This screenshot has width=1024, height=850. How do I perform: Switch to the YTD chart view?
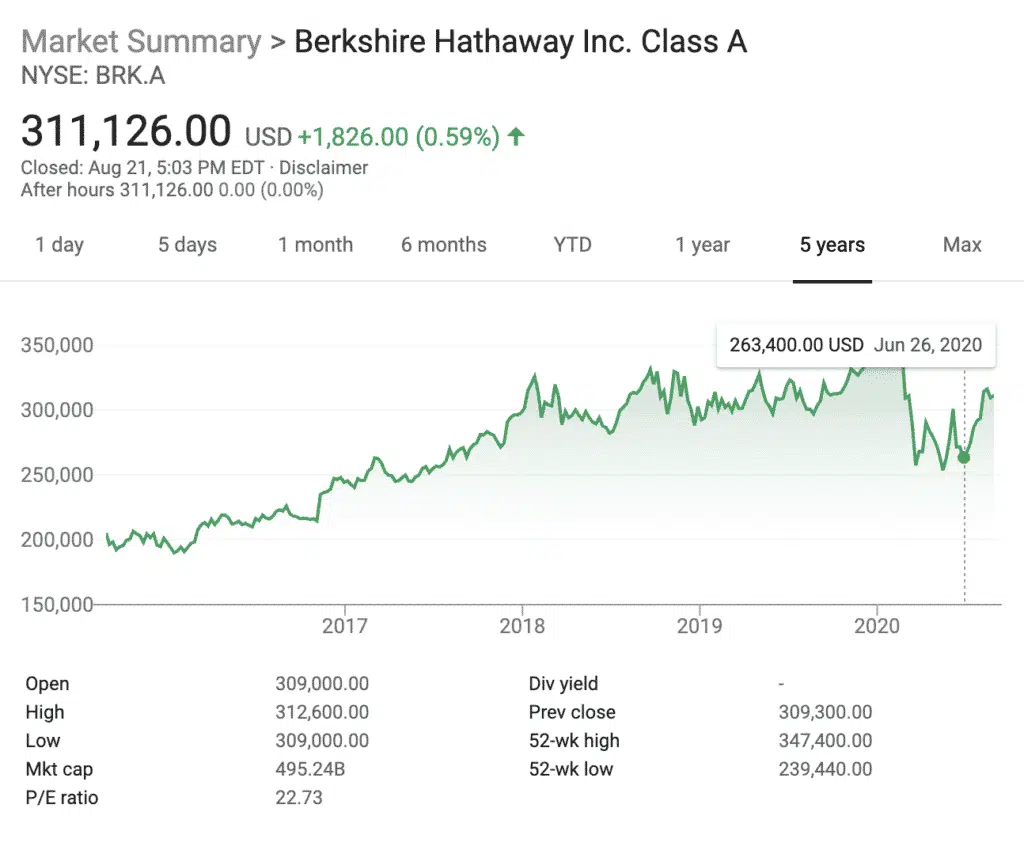coord(571,244)
